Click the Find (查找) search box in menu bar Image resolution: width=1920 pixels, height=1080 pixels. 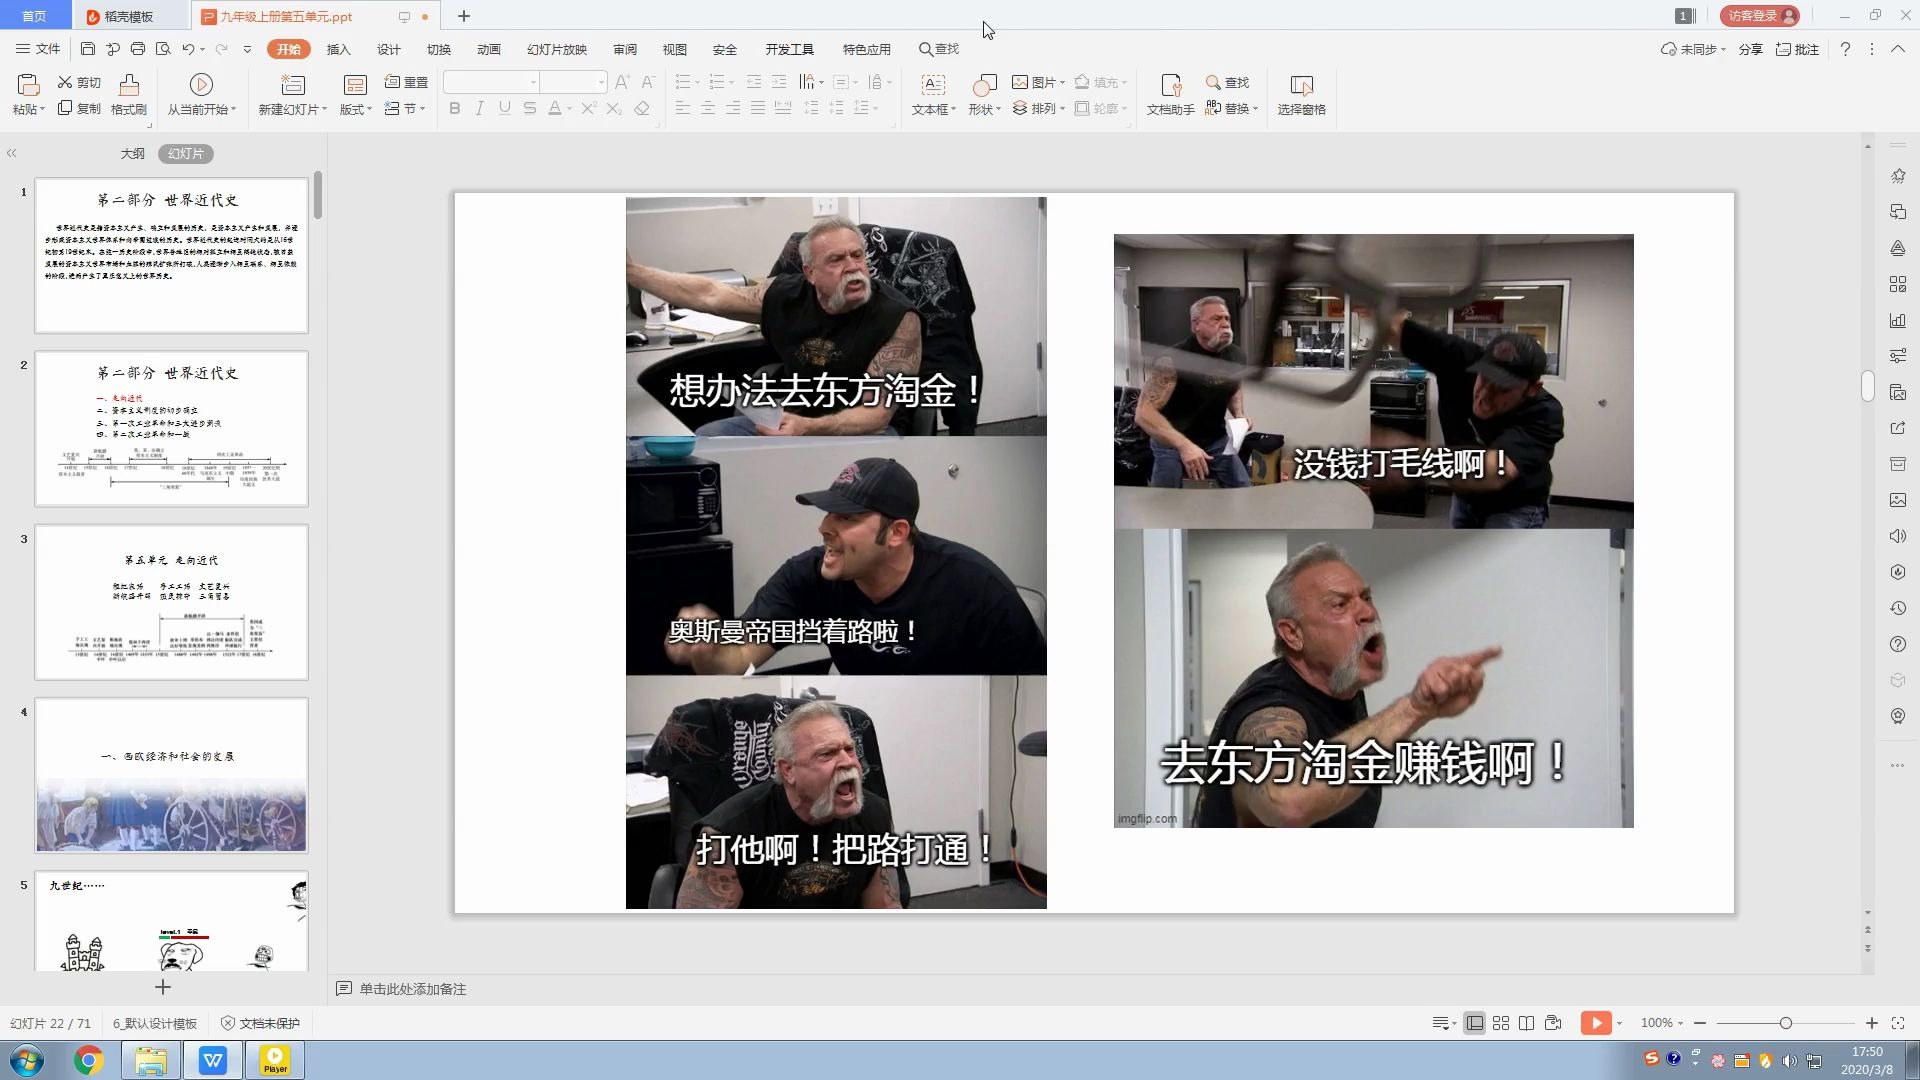click(939, 49)
